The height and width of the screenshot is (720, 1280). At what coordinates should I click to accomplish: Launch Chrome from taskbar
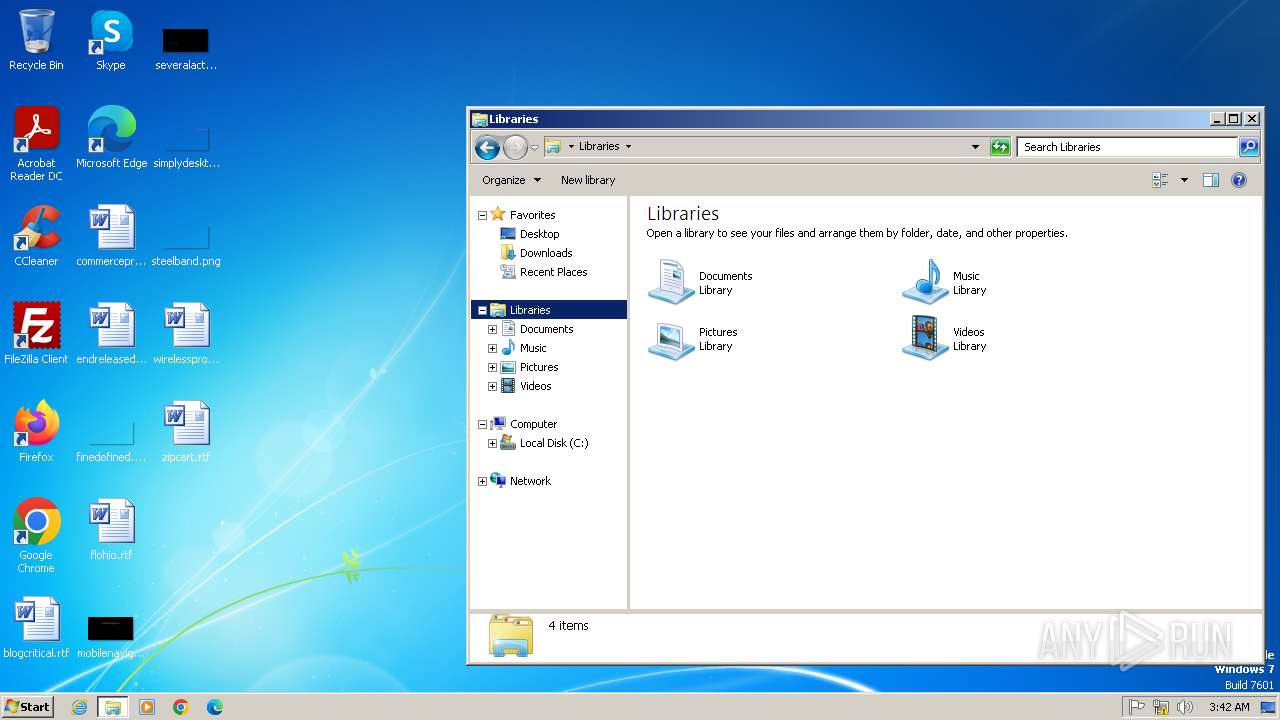[181, 707]
